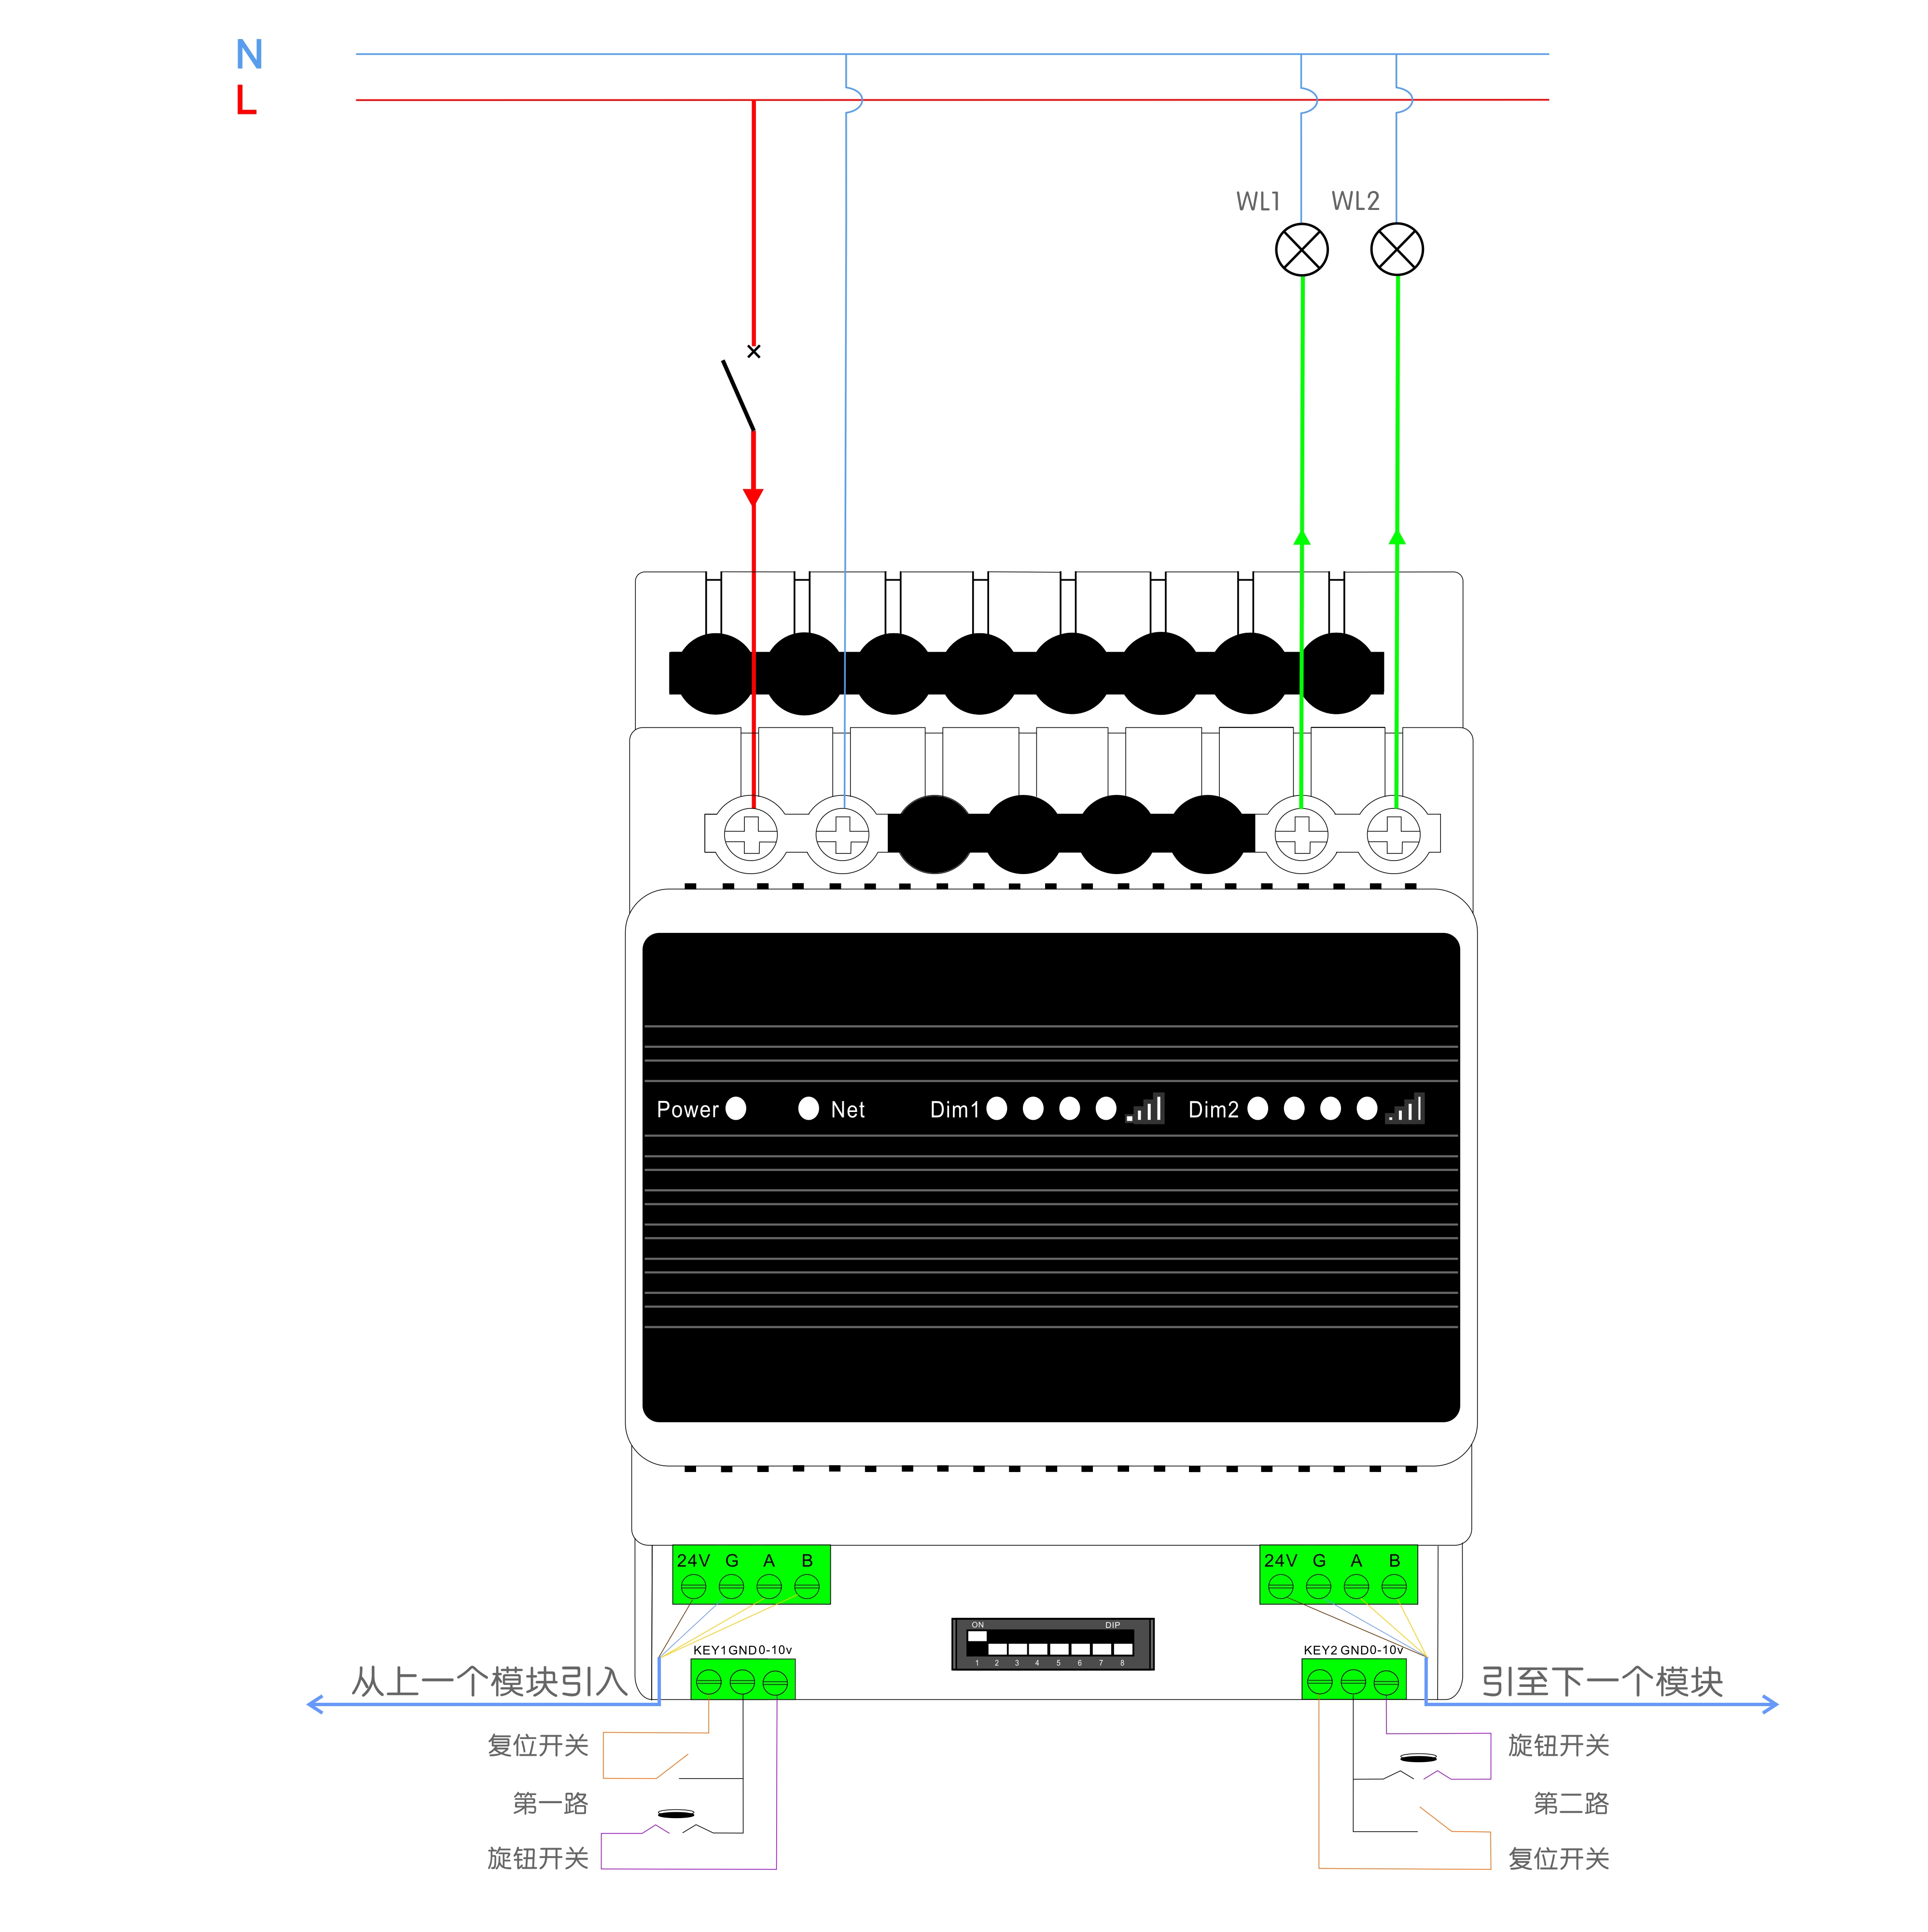Click the green arrowhead on the WL1 output wire
Image resolution: width=1928 pixels, height=1932 pixels.
point(1301,538)
